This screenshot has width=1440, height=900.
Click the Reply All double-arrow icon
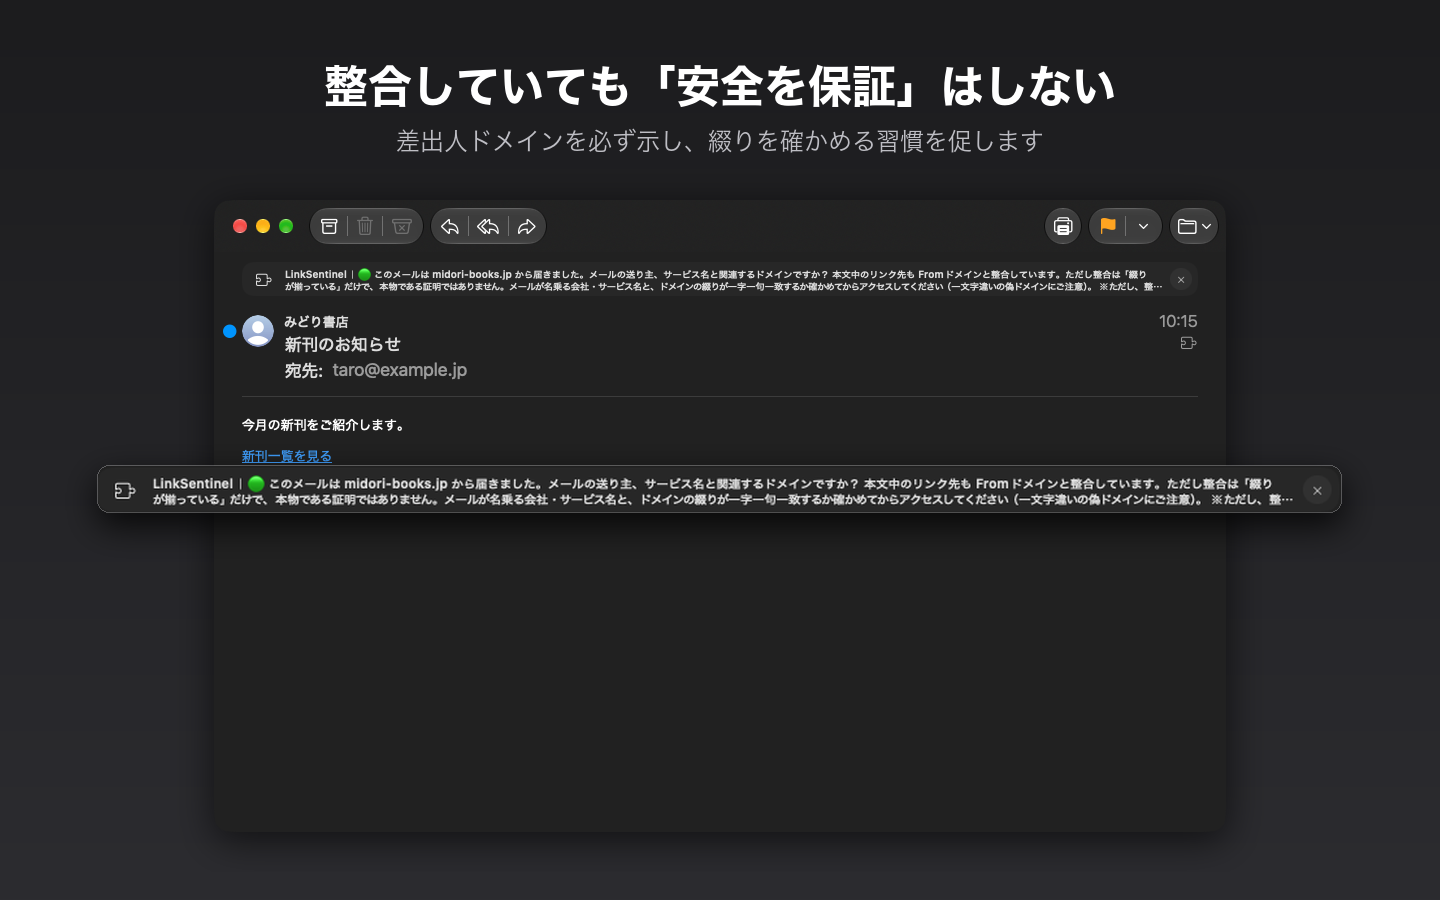[x=488, y=226]
